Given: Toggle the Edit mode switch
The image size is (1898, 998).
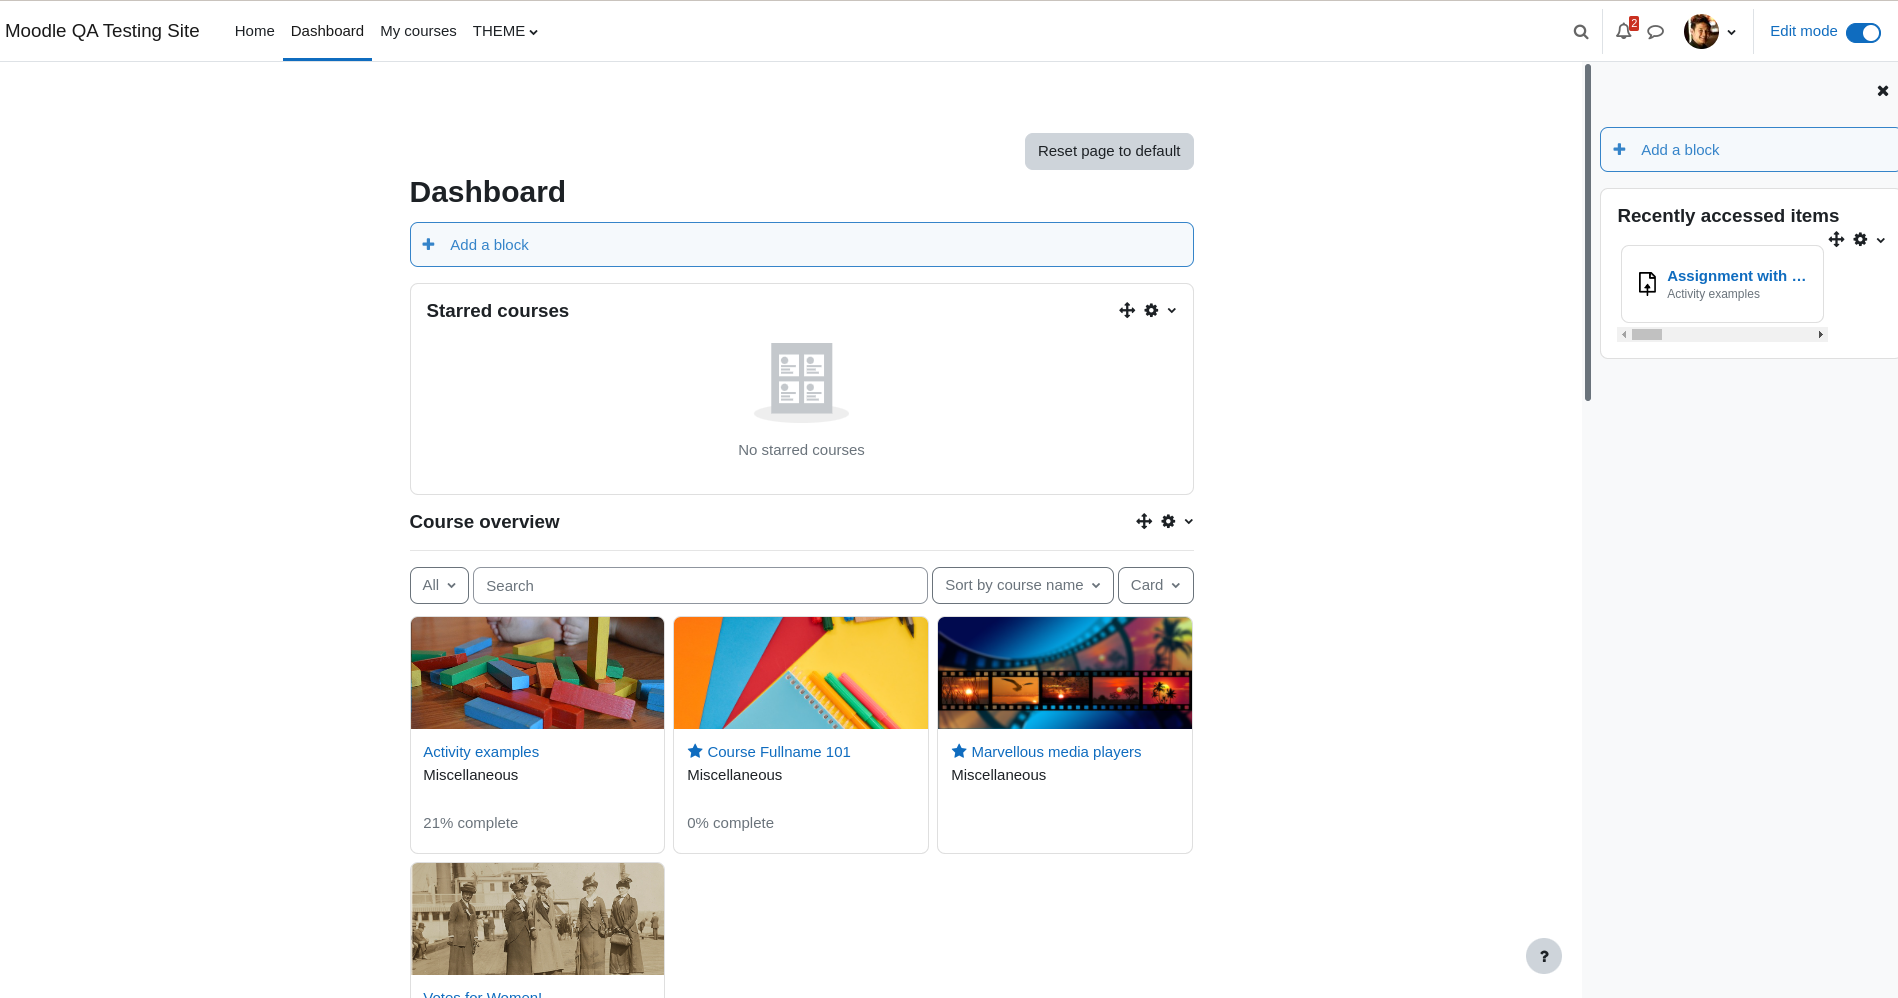Looking at the screenshot, I should (1863, 33).
